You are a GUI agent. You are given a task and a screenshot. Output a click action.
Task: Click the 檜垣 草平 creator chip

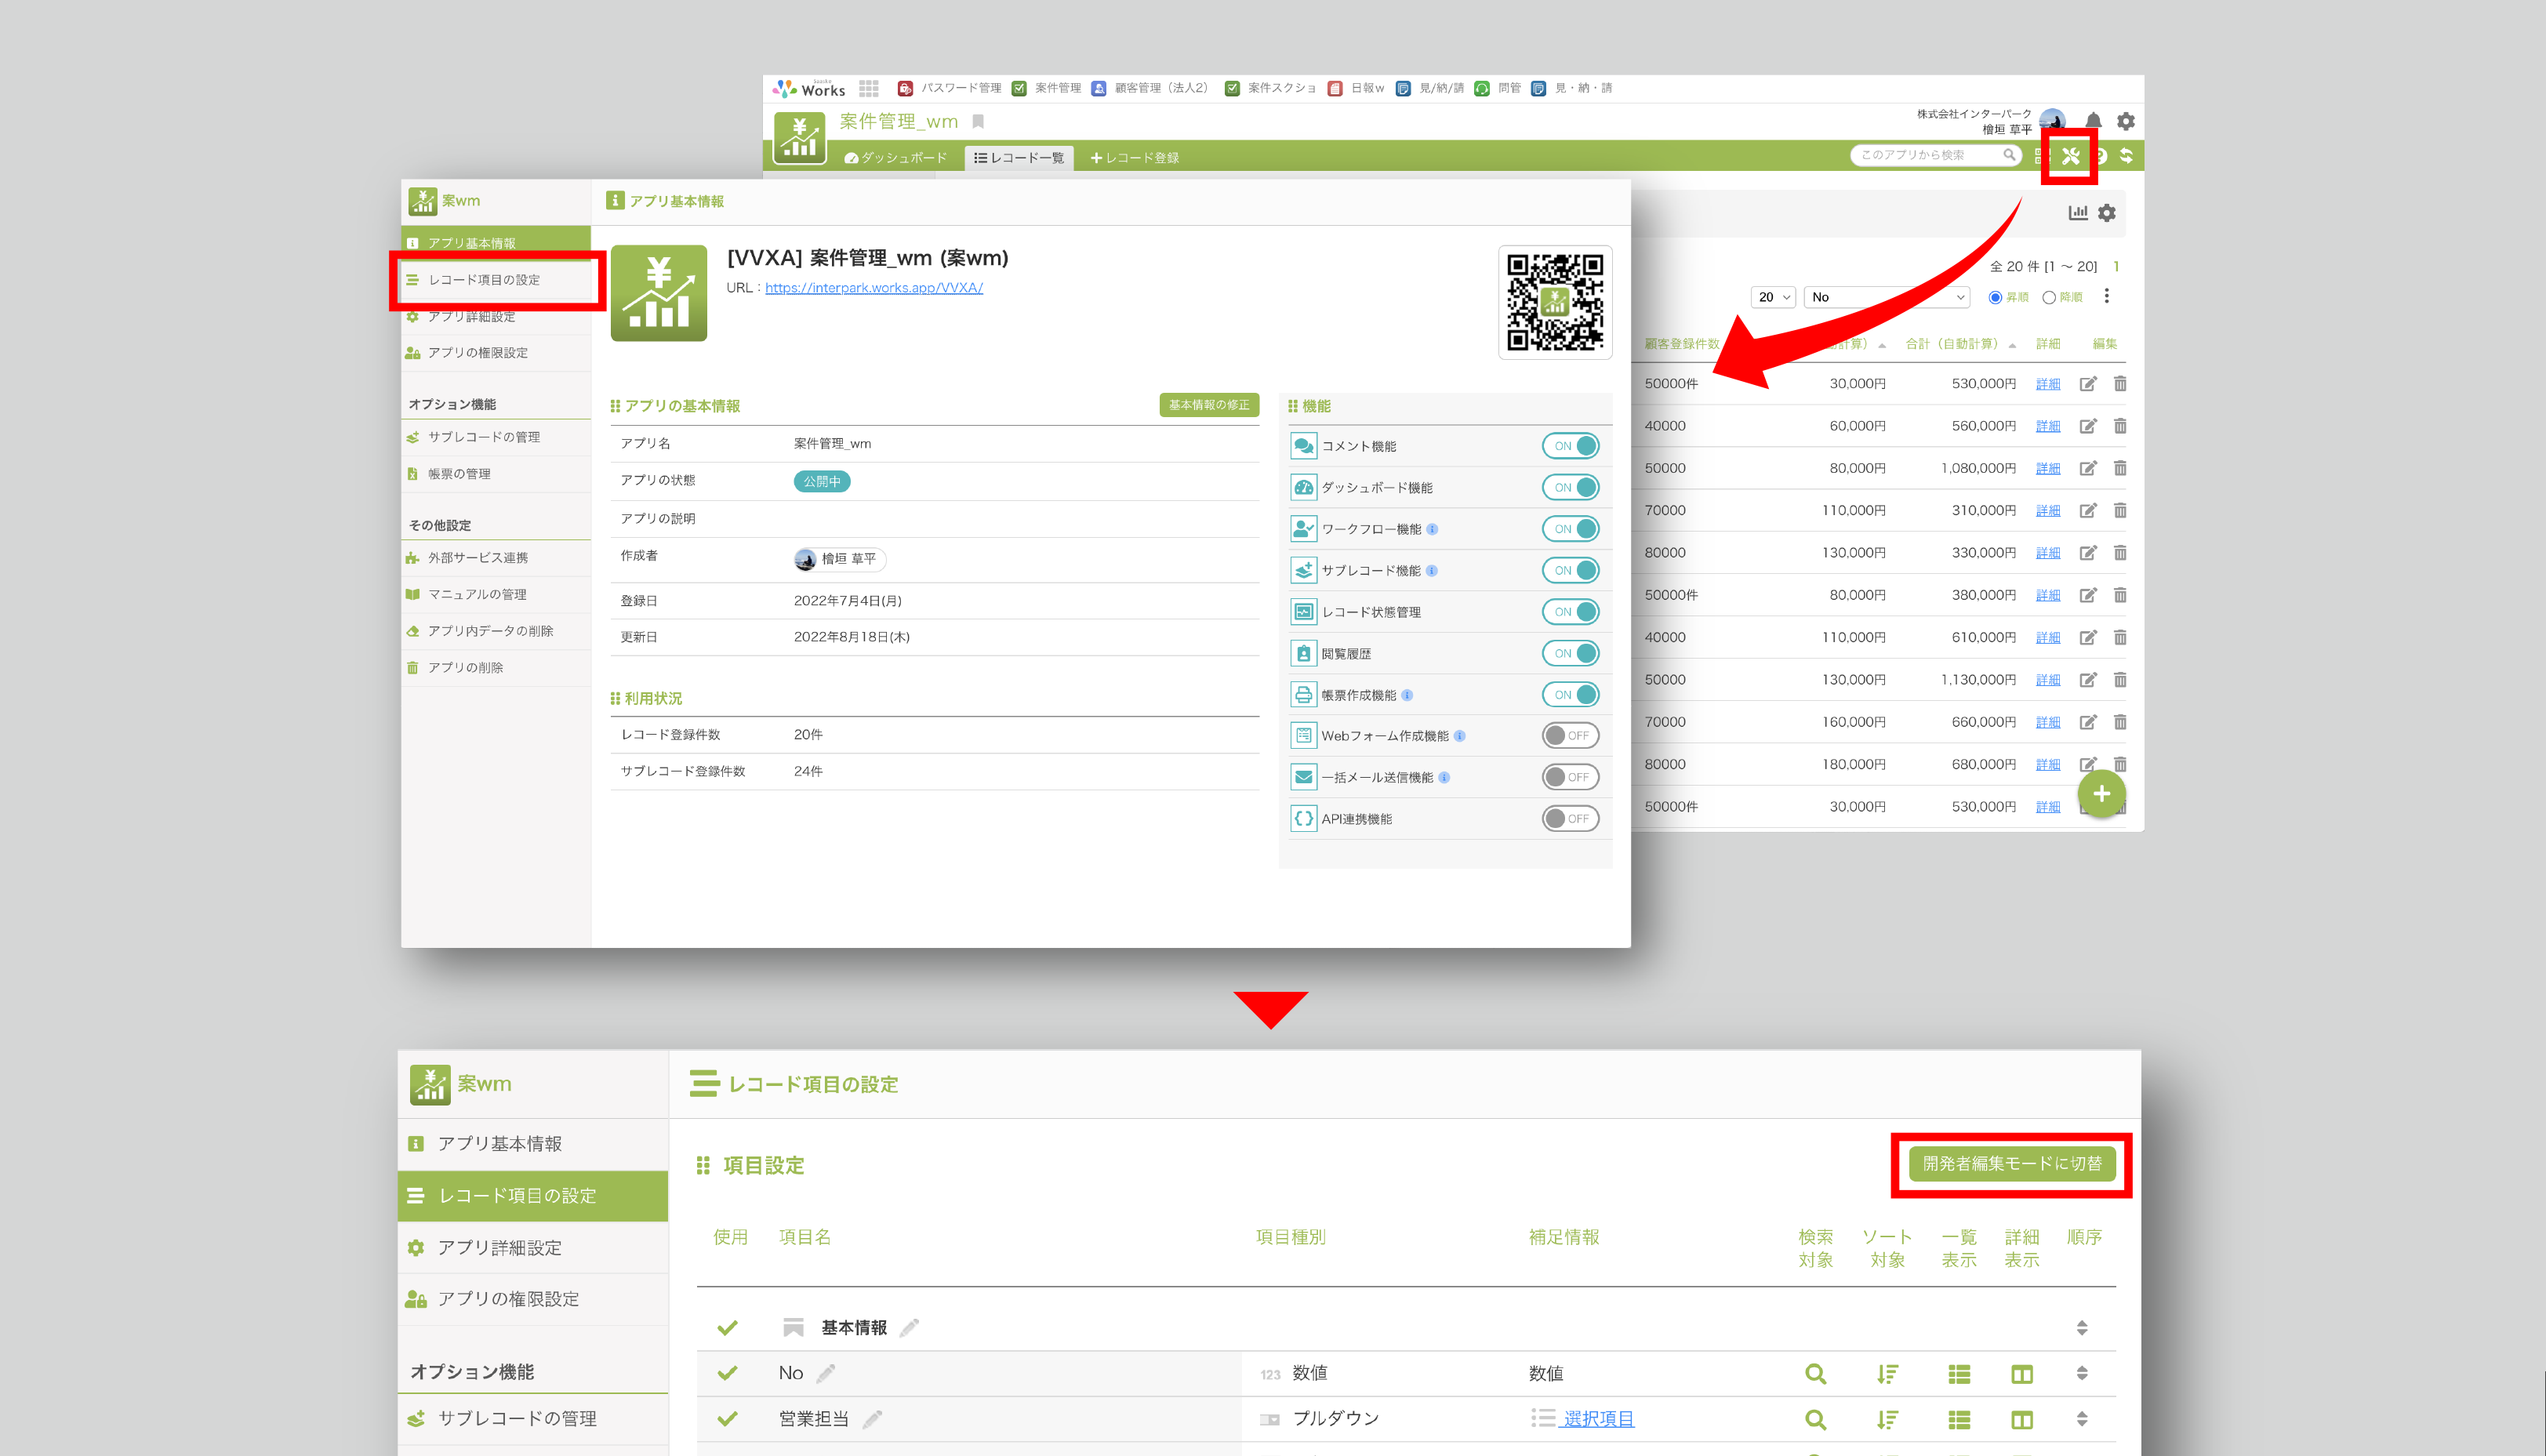pos(839,559)
